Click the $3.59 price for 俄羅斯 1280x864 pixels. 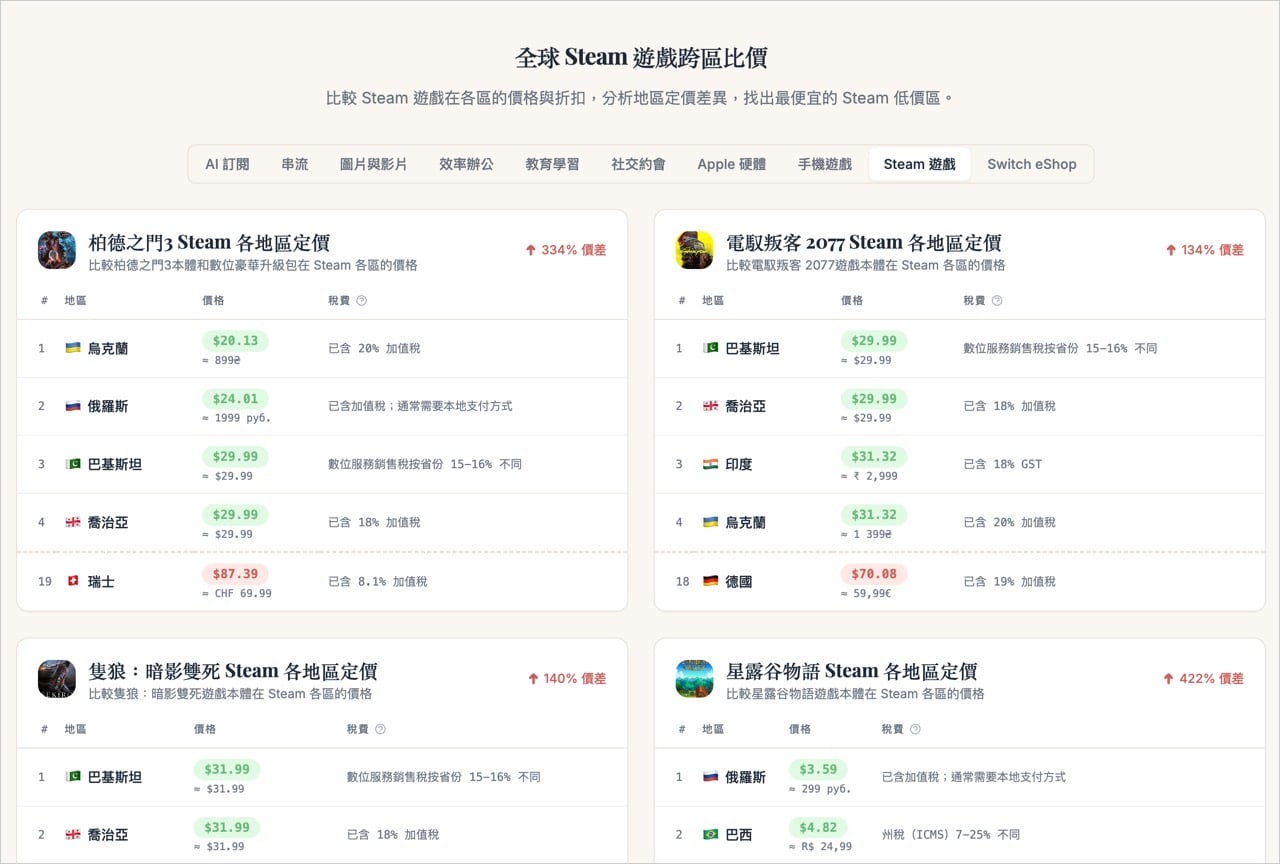(x=818, y=769)
